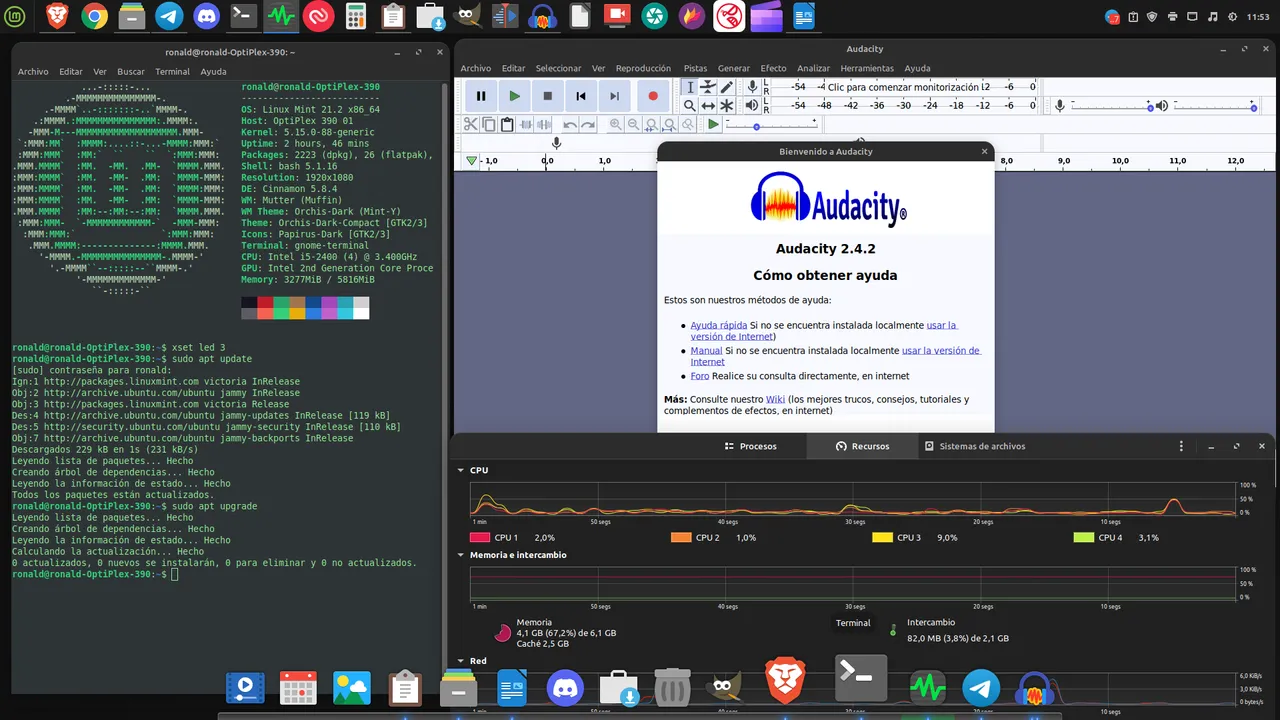Click the Memoria pie color indicator
1280x720 pixels.
point(503,632)
